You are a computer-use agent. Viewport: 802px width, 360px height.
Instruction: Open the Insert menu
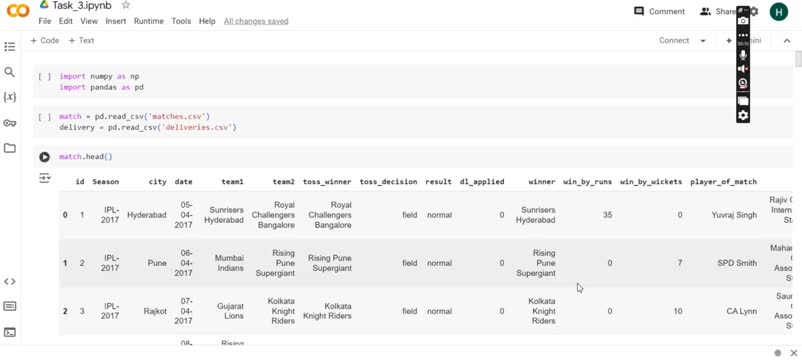tap(116, 21)
